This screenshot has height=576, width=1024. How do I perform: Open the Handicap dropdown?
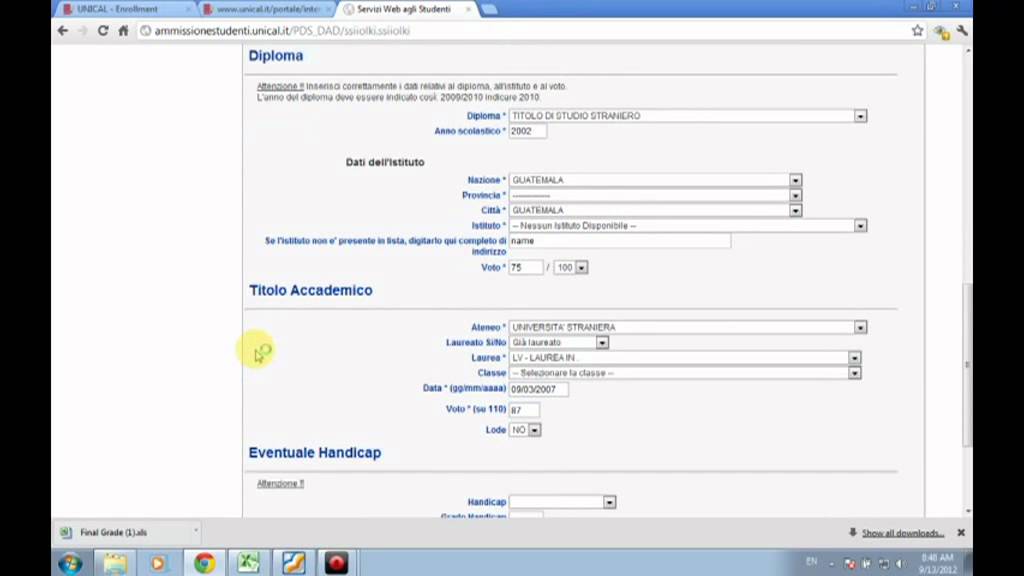(x=562, y=502)
